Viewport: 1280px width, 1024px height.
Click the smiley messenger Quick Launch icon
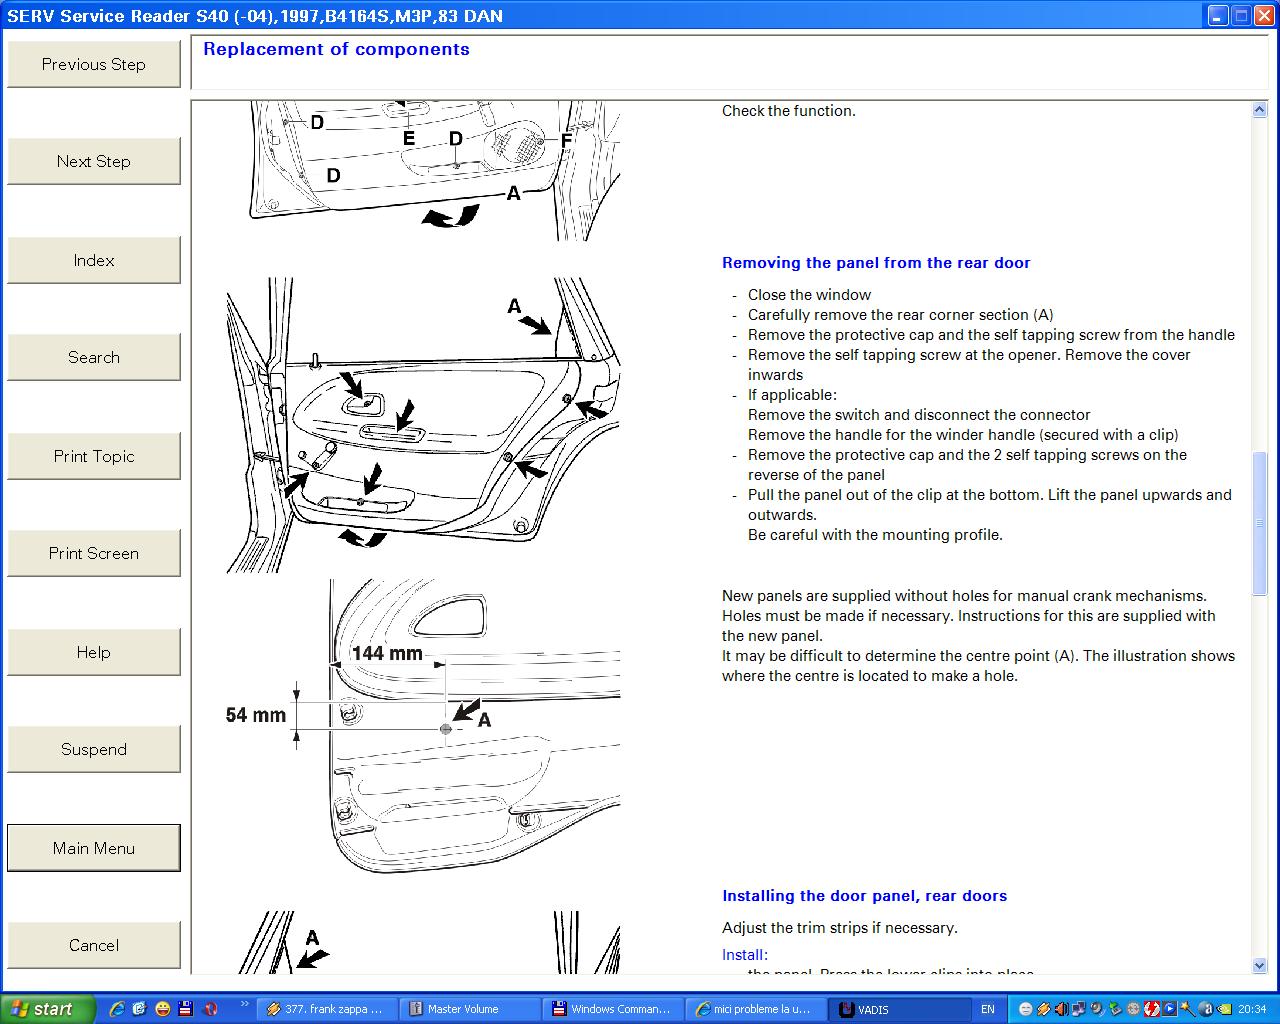click(163, 1009)
